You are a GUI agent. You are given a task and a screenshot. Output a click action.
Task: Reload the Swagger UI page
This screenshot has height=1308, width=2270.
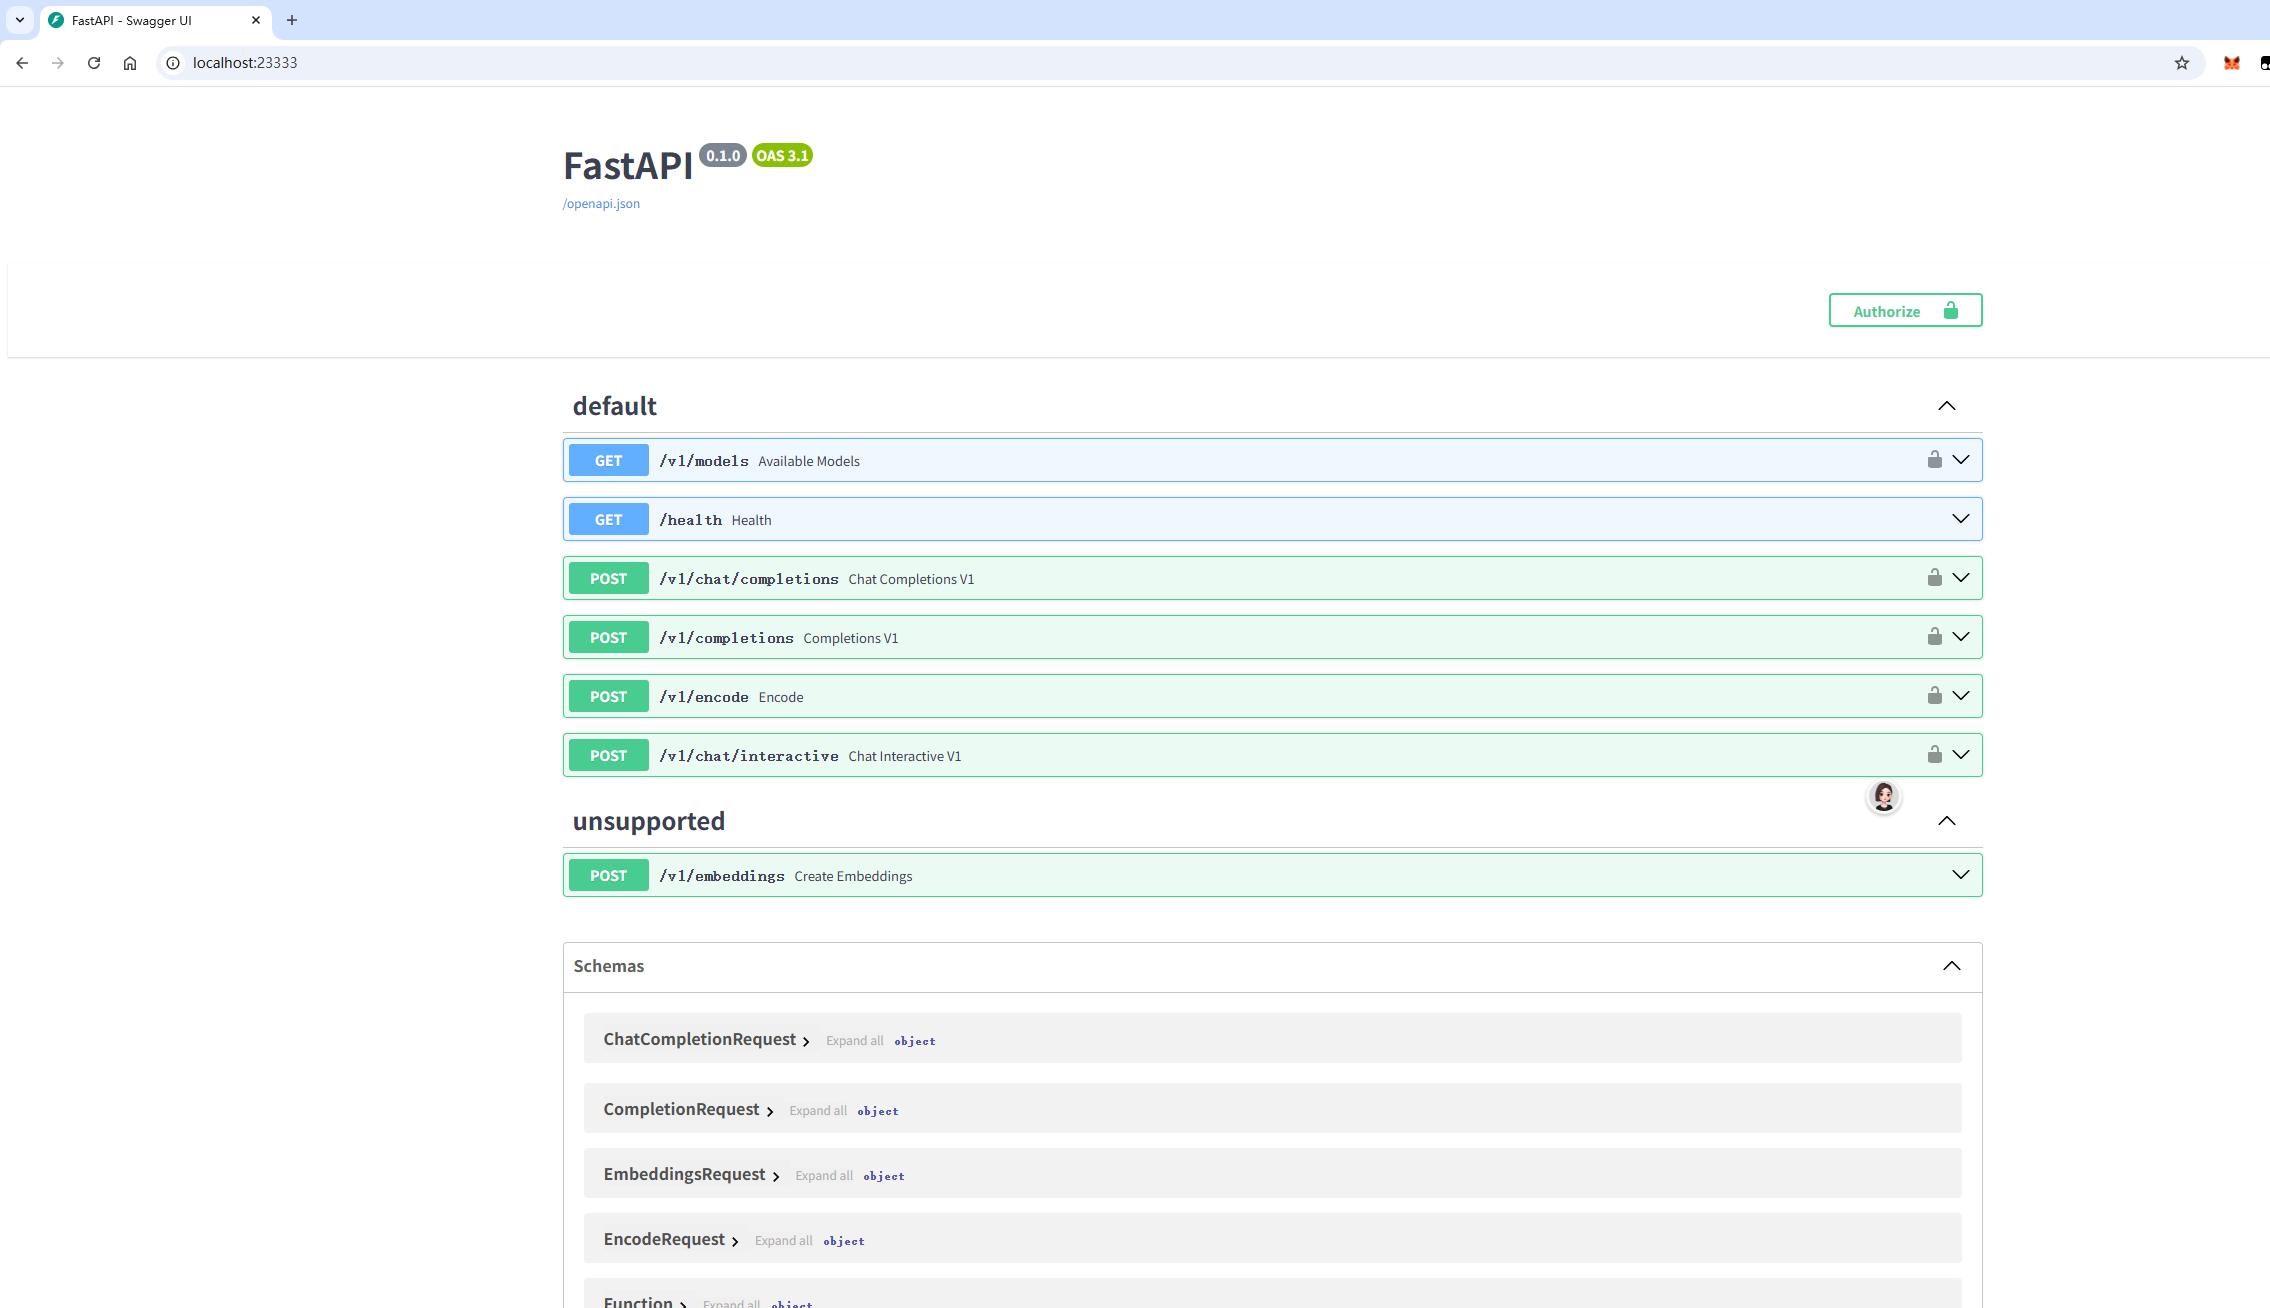click(94, 63)
